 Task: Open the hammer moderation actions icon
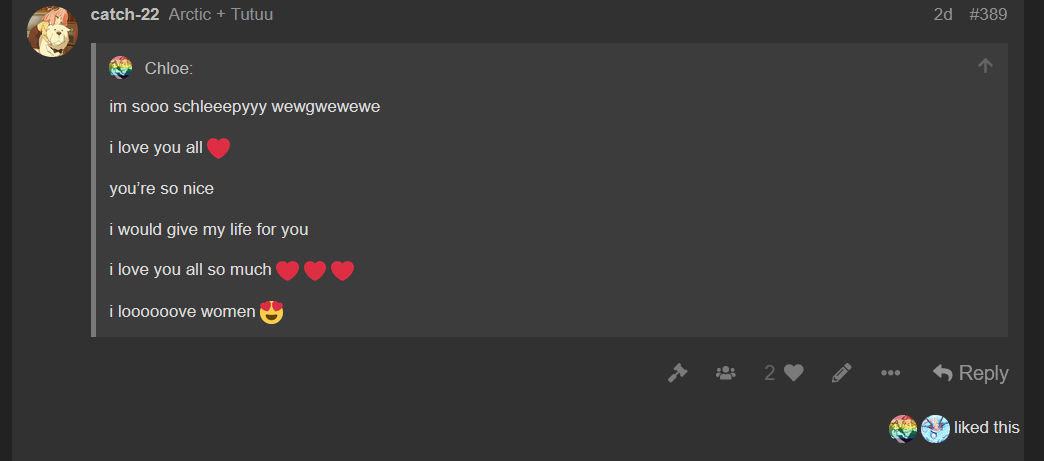(677, 373)
